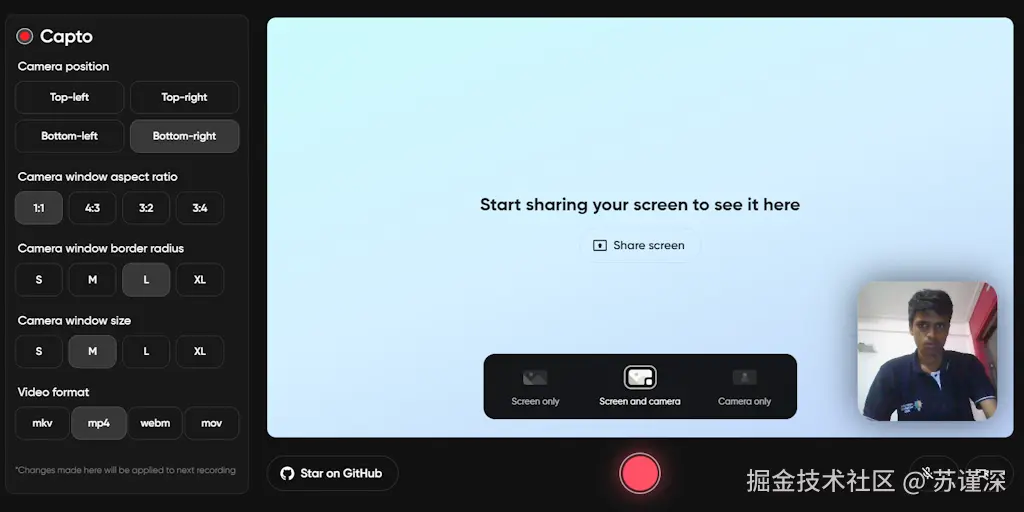Click the 'Changes made here will be applied' note
The image size is (1024, 512).
click(125, 470)
